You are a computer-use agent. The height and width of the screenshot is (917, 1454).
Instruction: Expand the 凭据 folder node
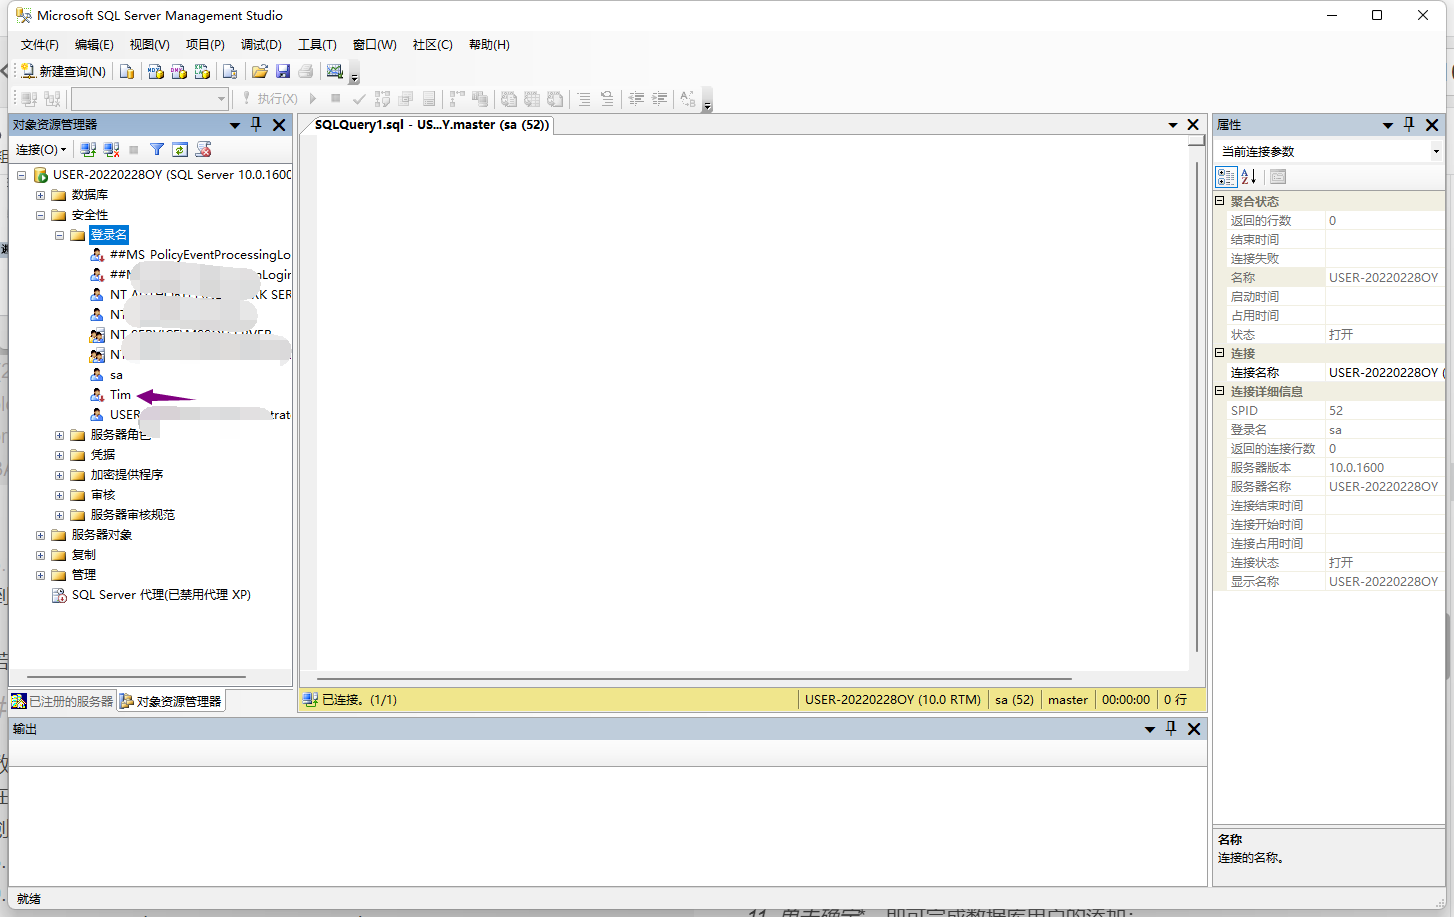click(x=59, y=455)
